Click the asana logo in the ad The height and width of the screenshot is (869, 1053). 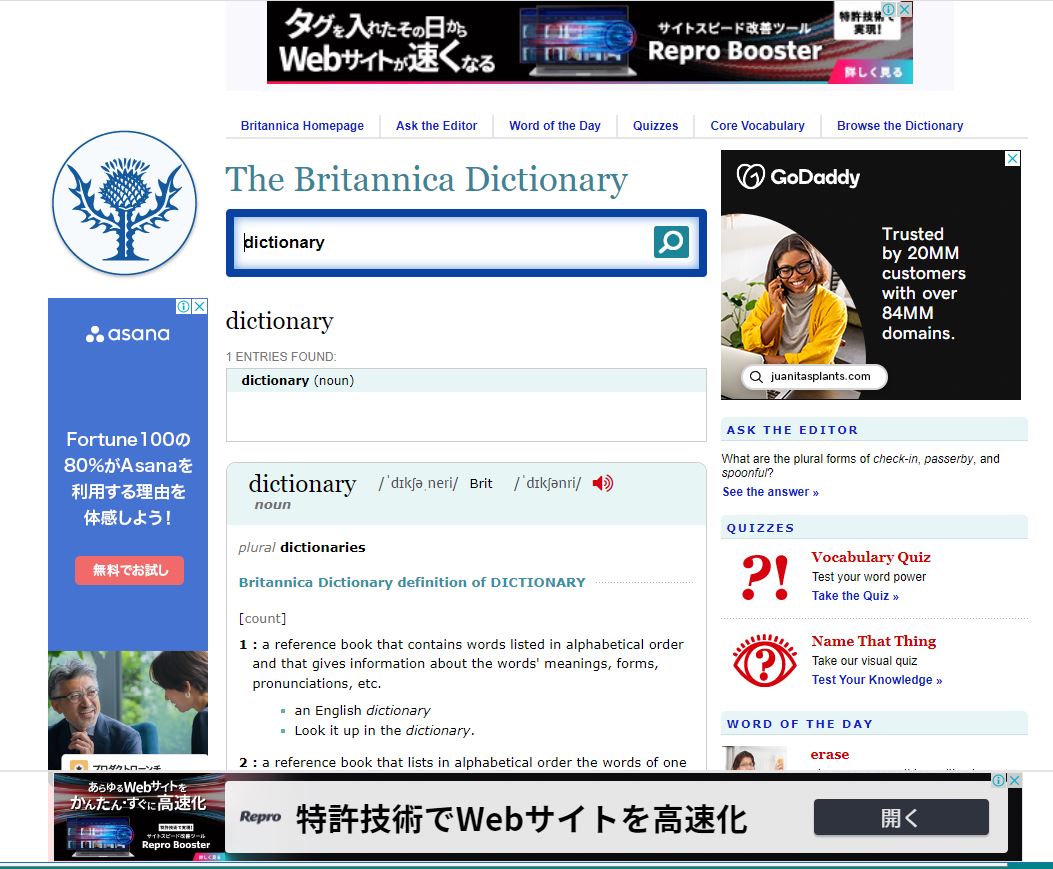[128, 334]
